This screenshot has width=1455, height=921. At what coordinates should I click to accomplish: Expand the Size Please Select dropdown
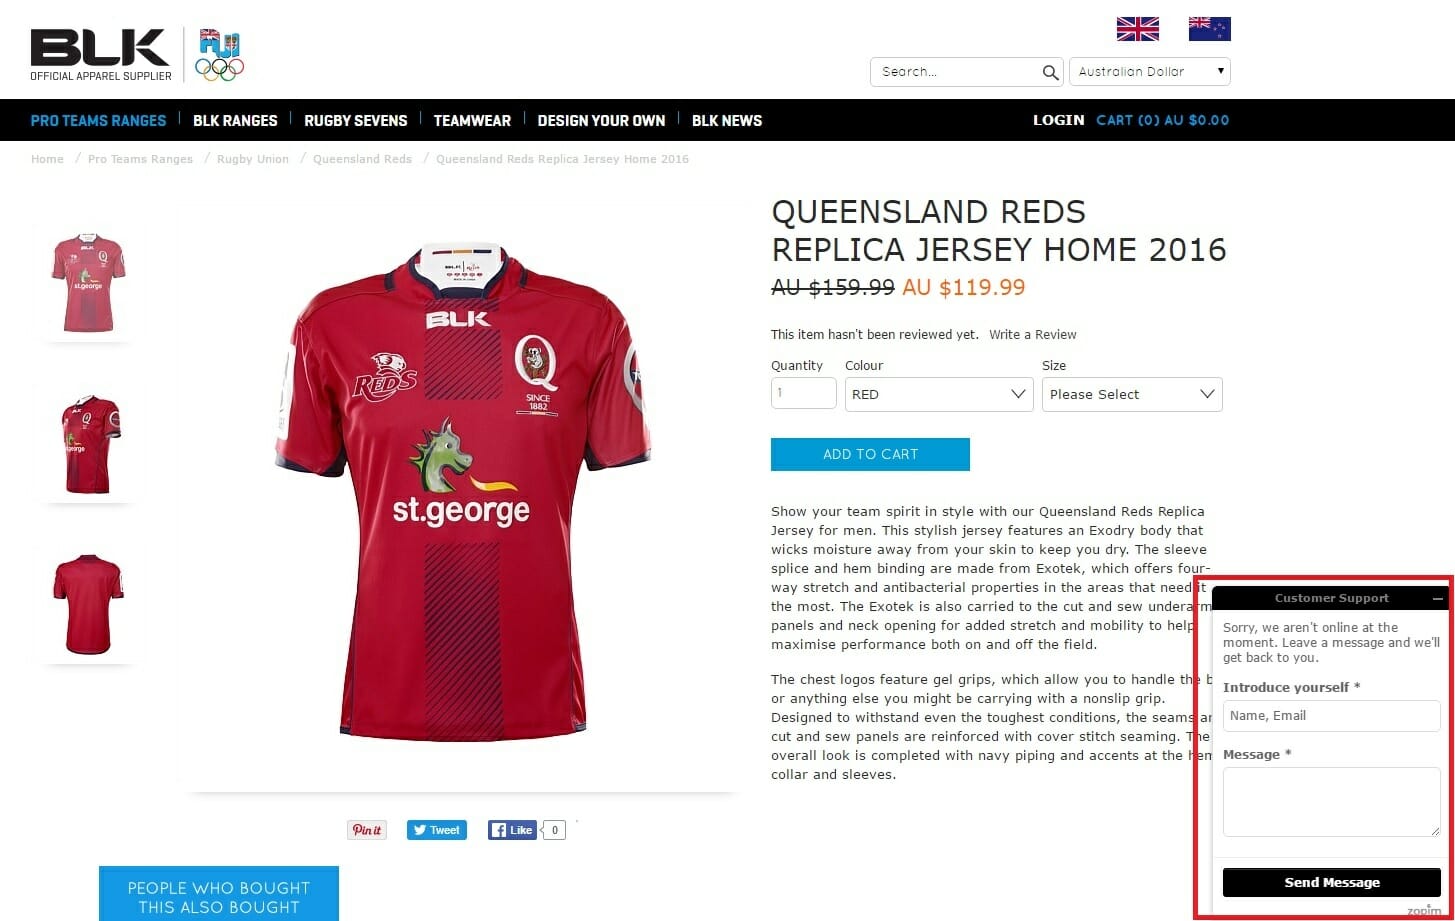pos(1132,394)
